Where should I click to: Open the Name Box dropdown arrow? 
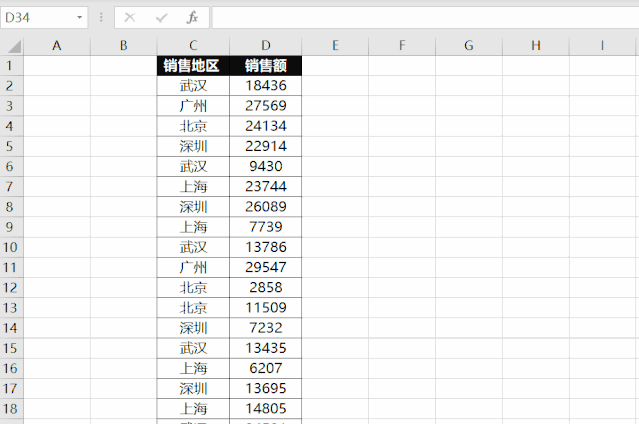[x=79, y=18]
